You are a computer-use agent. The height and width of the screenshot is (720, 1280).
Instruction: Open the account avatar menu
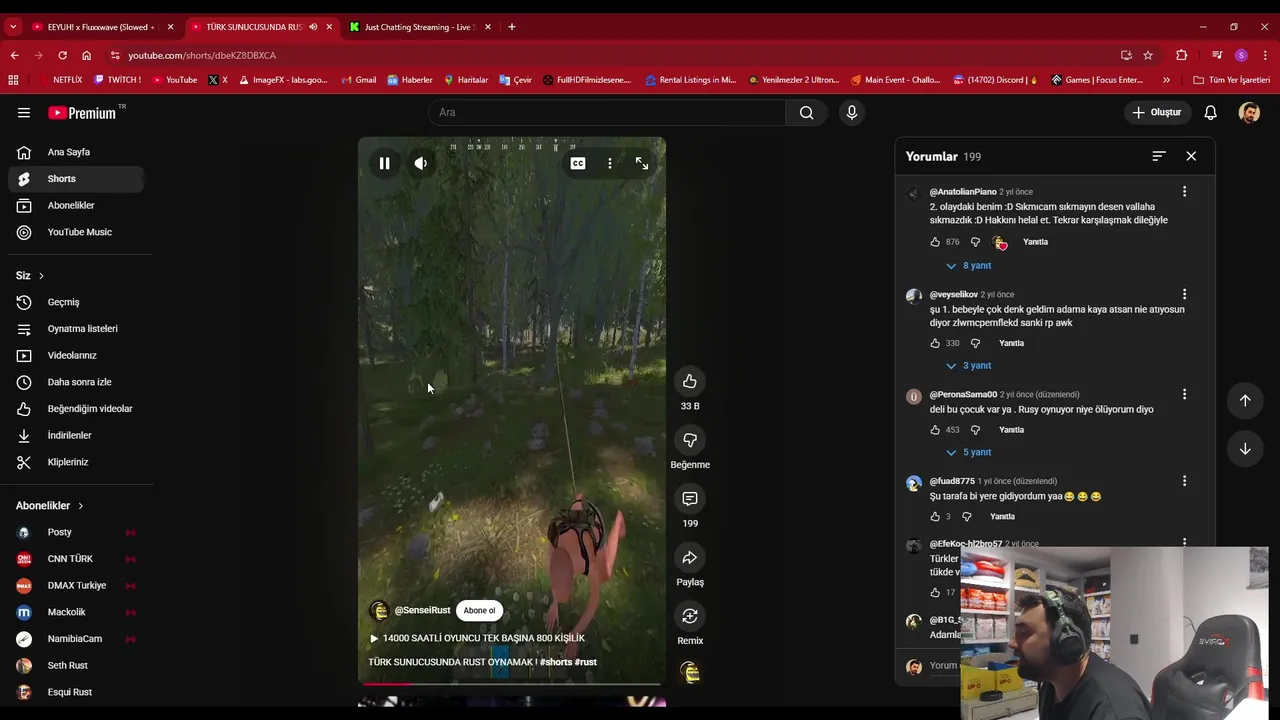click(x=1249, y=112)
